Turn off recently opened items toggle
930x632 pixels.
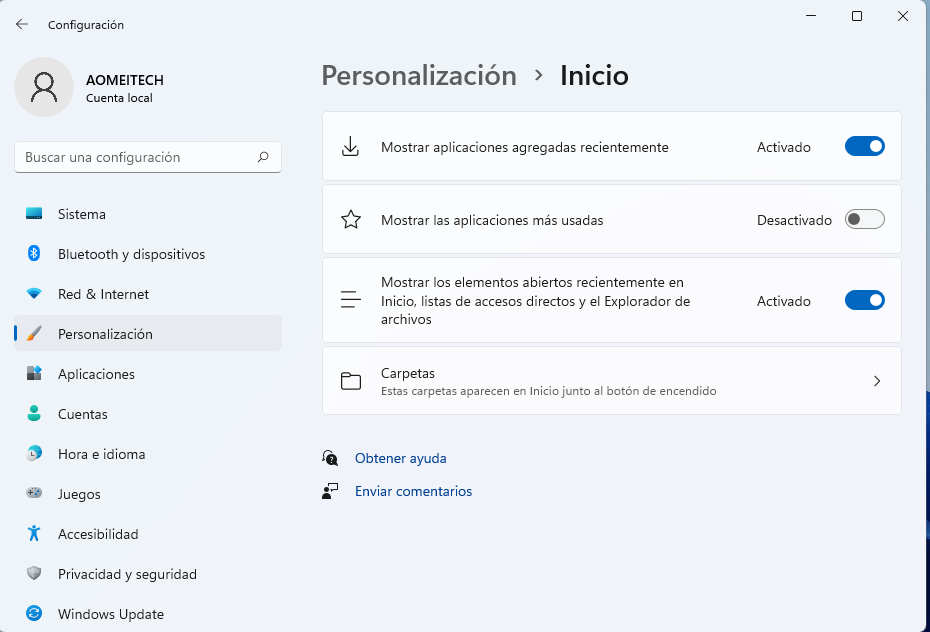point(864,301)
